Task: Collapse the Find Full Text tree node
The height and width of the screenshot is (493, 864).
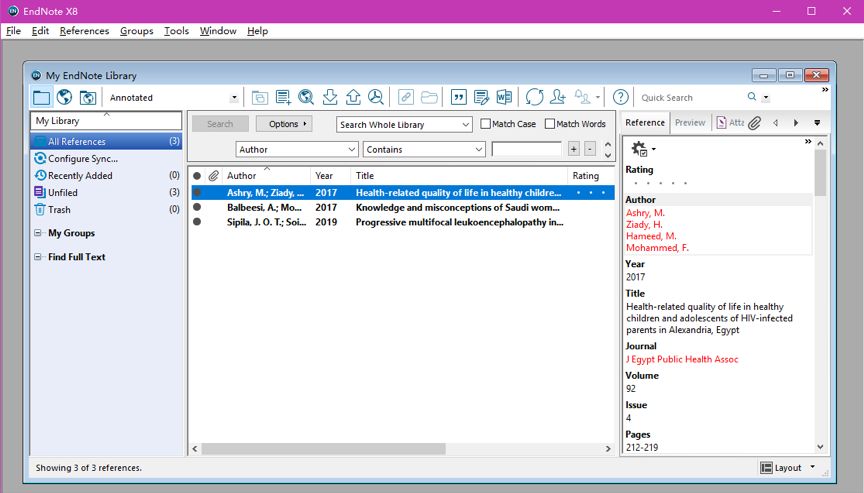Action: (x=38, y=257)
